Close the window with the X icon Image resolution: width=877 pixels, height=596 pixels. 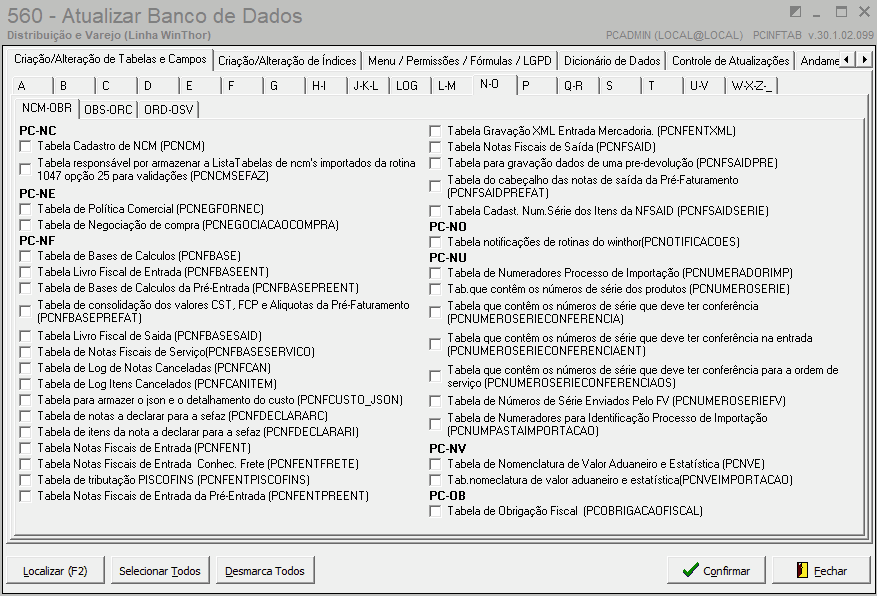(864, 12)
